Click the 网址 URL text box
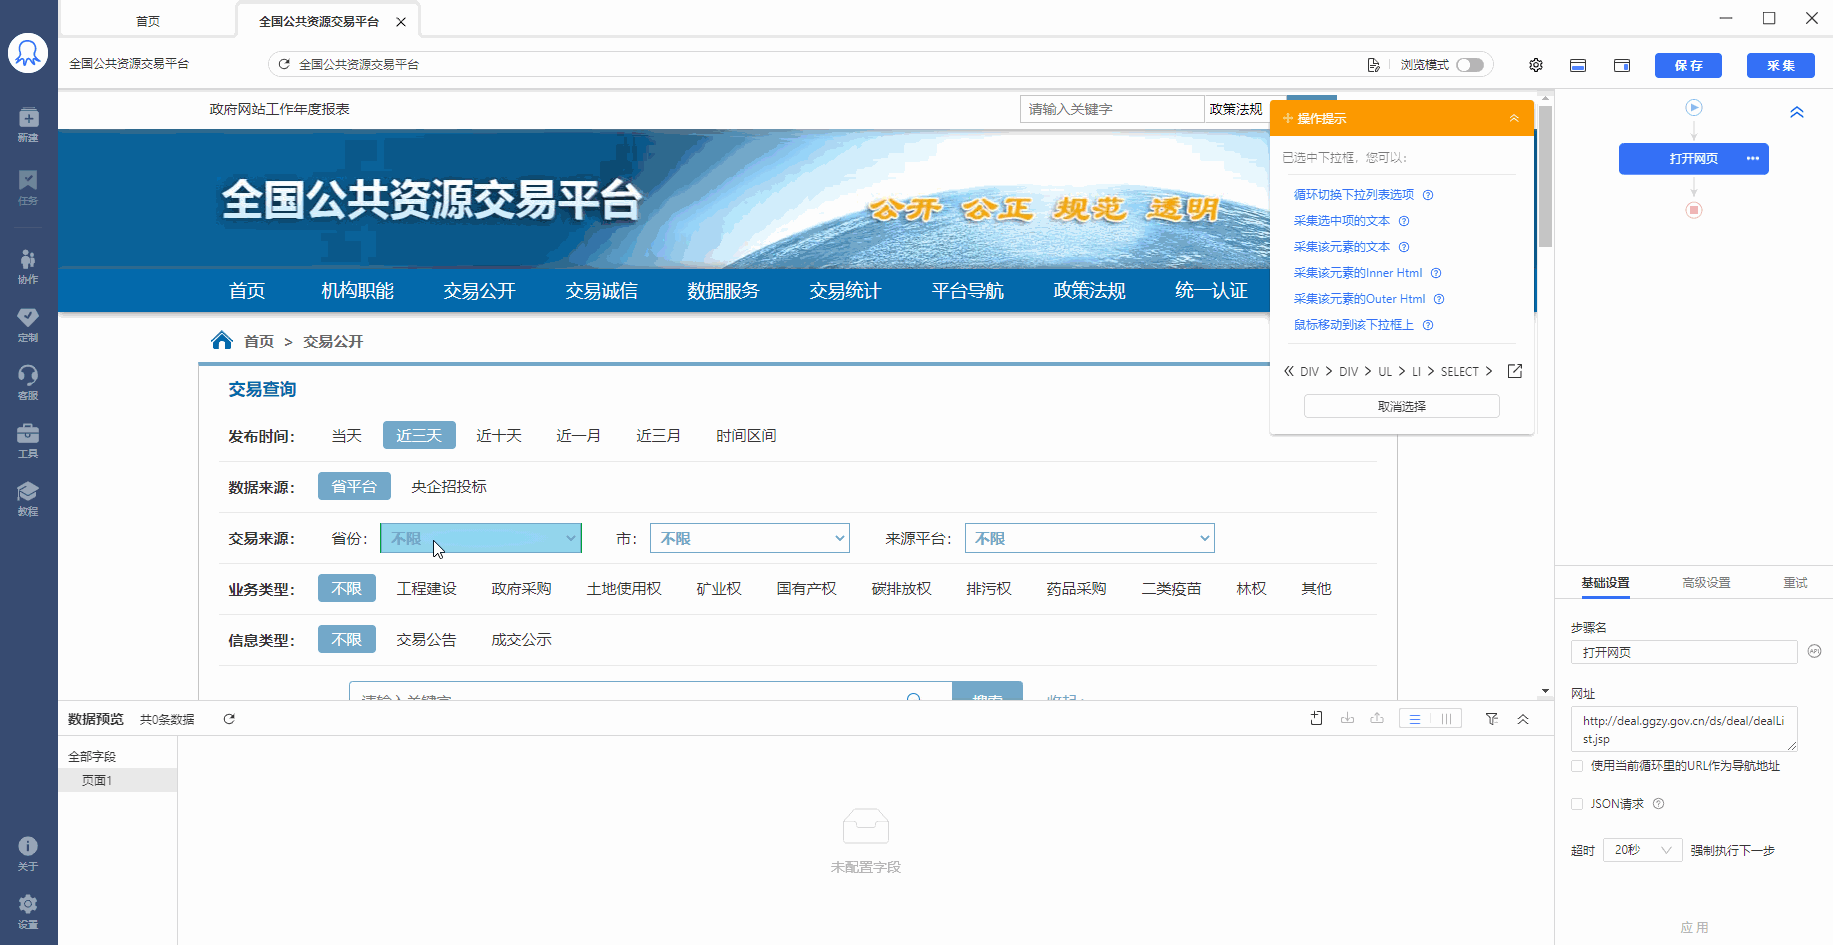This screenshot has height=945, width=1833. coord(1684,729)
